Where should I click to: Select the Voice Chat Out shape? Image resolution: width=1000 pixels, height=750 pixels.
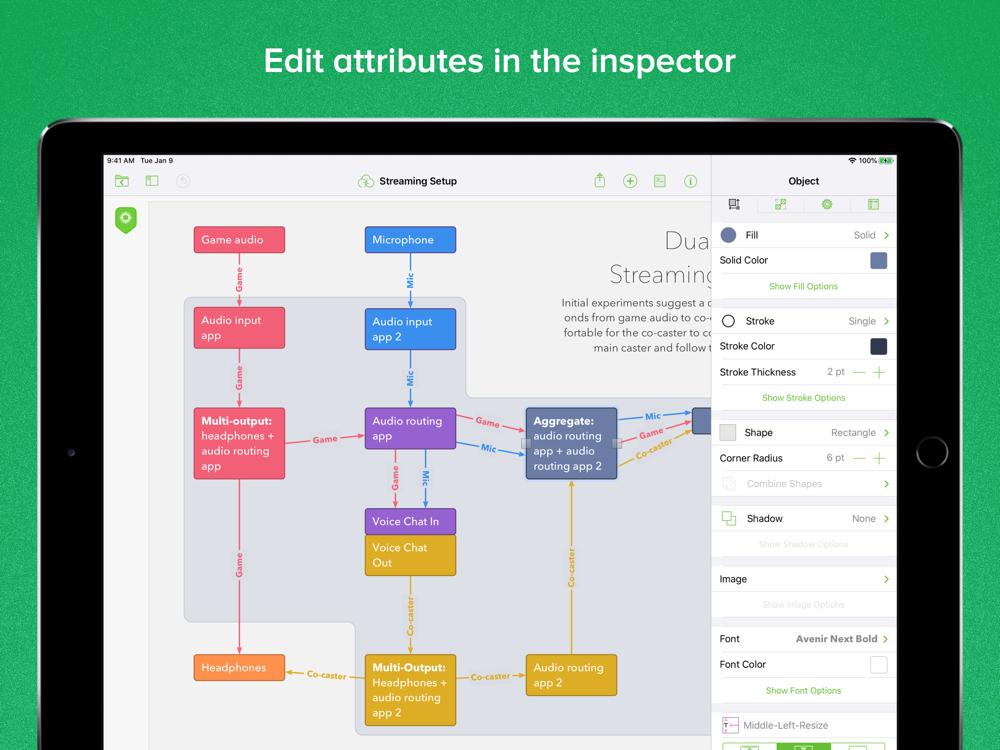pyautogui.click(x=410, y=555)
